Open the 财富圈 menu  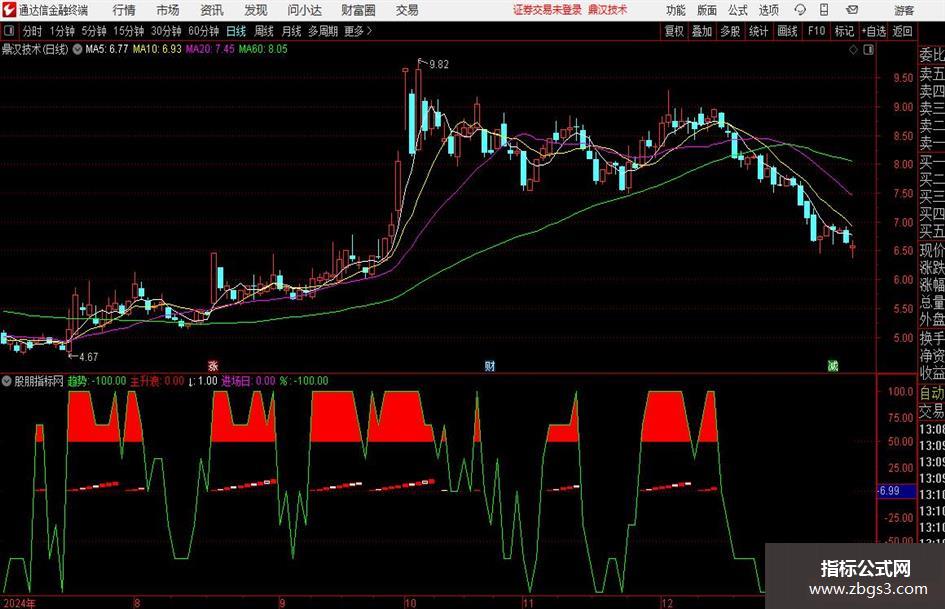coord(358,10)
